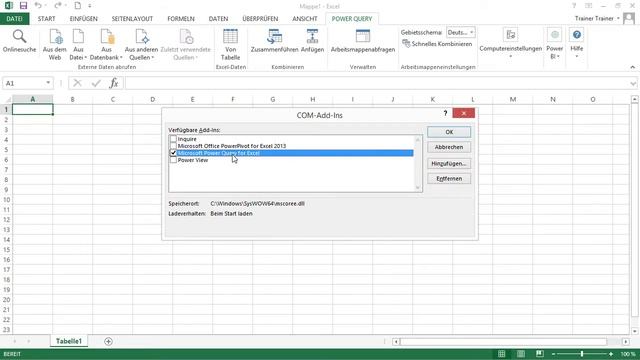The image size is (640, 360).
Task: Switch to the START tab
Action: 47,19
